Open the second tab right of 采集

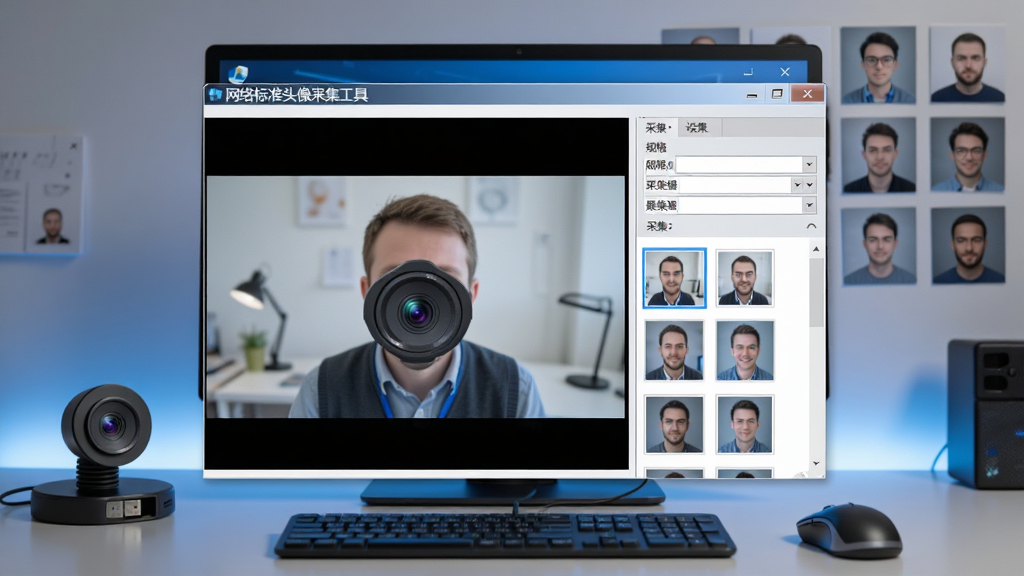pos(697,127)
